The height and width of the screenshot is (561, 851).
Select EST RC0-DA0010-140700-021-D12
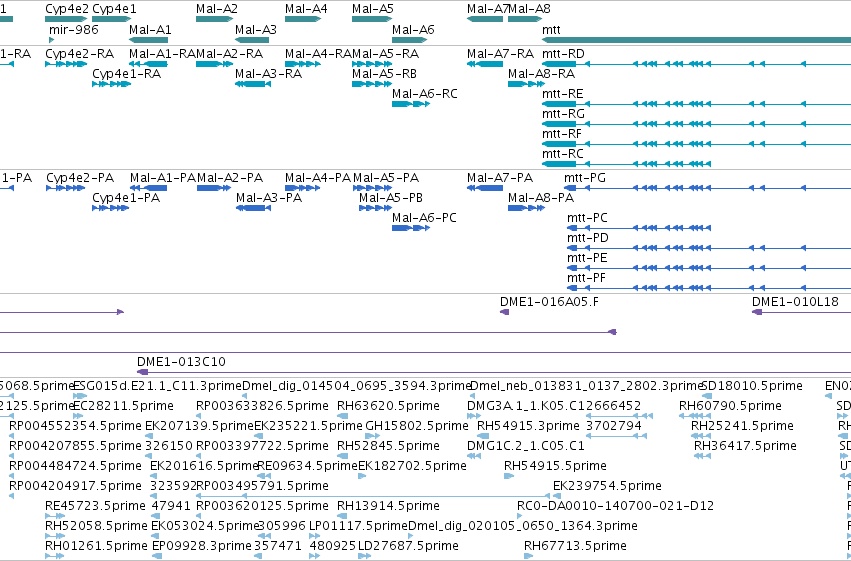pos(520,516)
